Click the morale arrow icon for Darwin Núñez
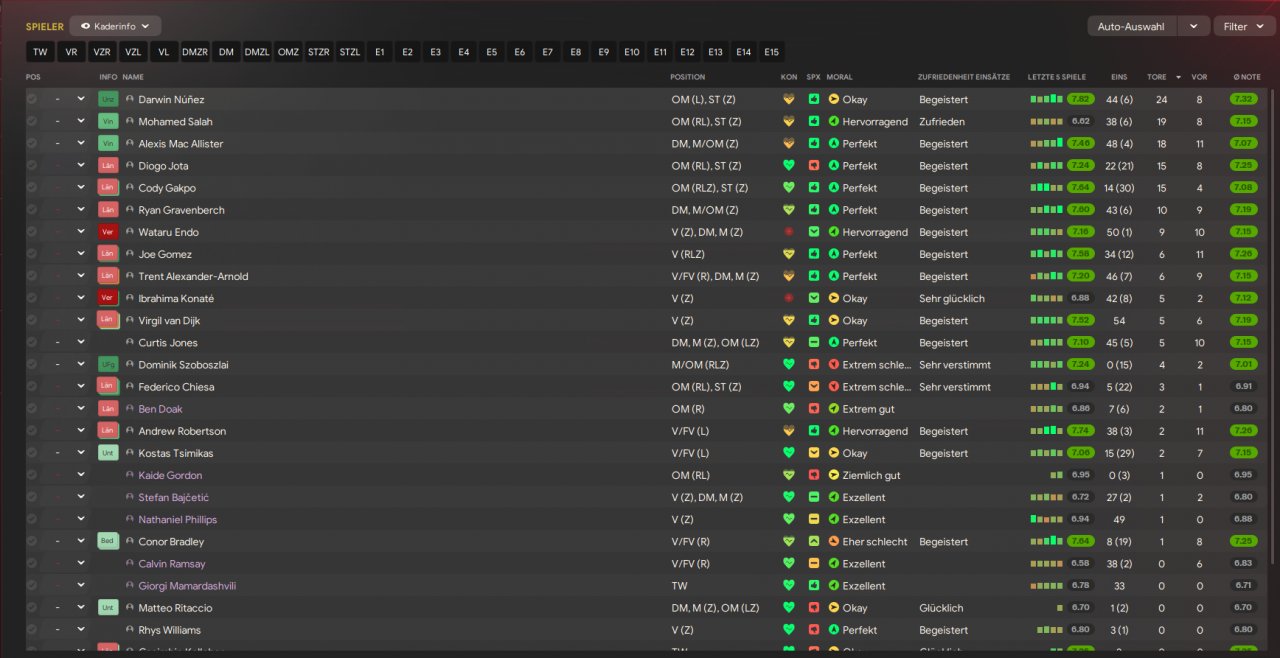Screen dimensions: 1280x658 (834, 99)
